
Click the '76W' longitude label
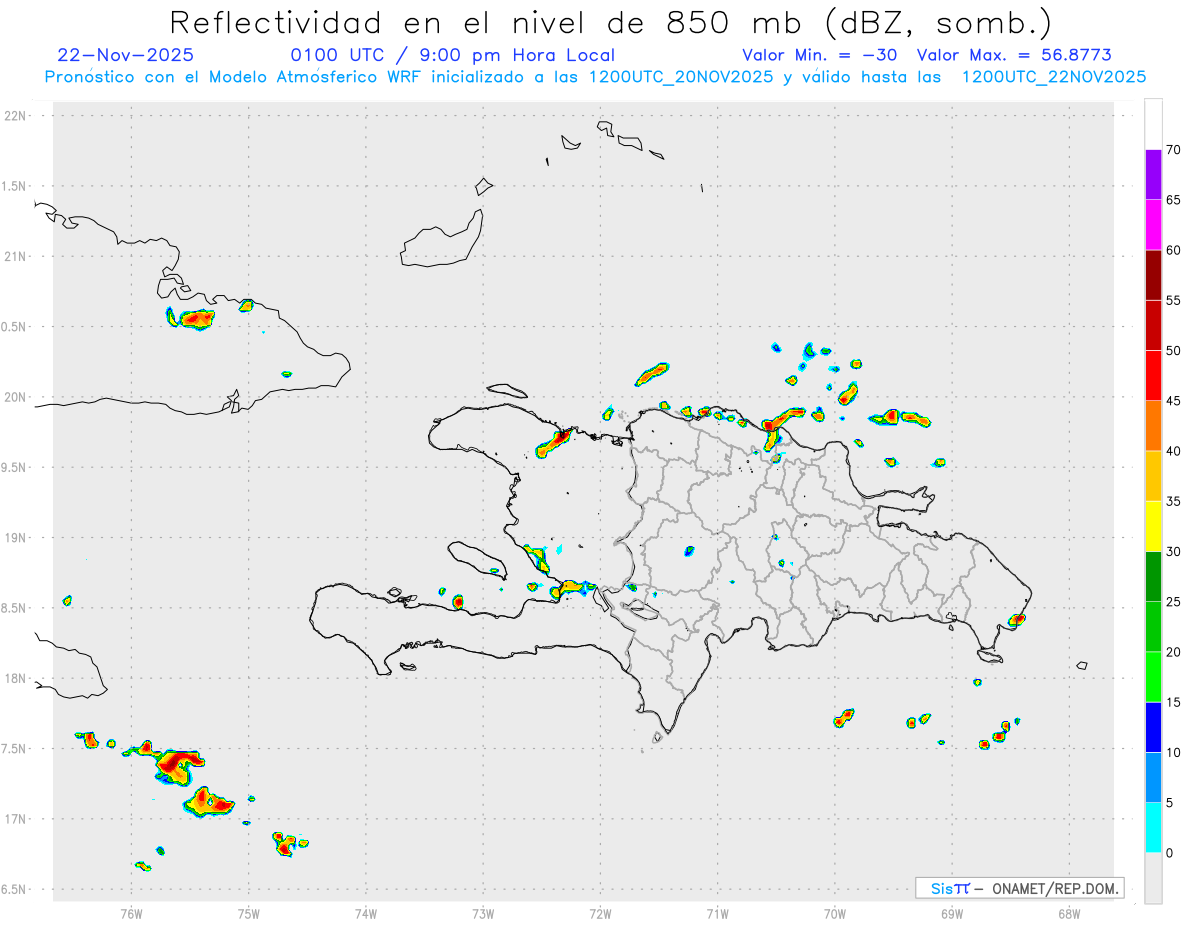click(131, 913)
